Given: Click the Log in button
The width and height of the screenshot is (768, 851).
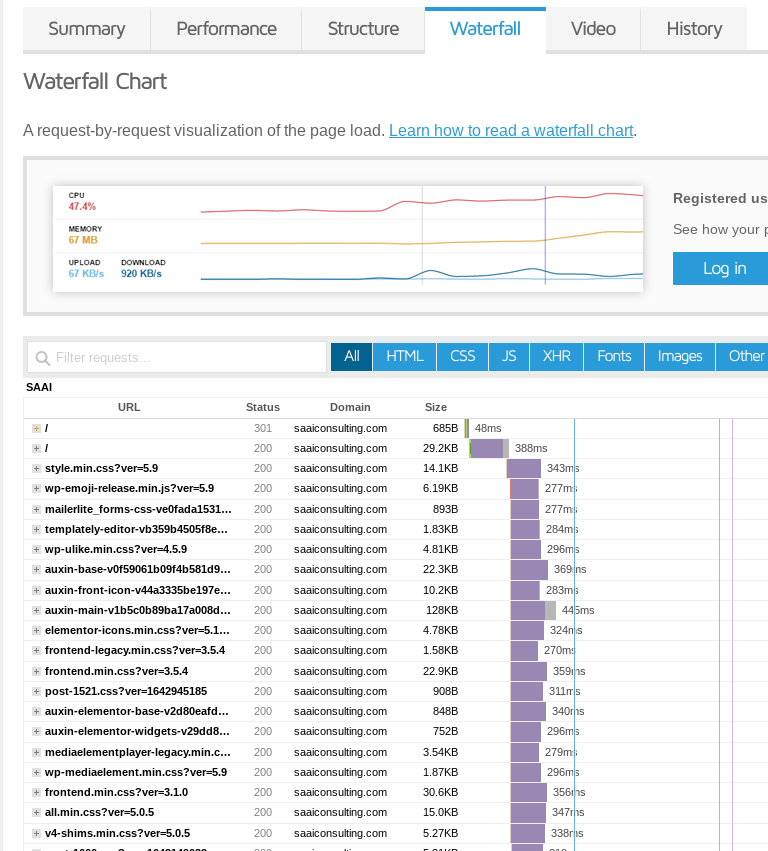Looking at the screenshot, I should tap(723, 268).
